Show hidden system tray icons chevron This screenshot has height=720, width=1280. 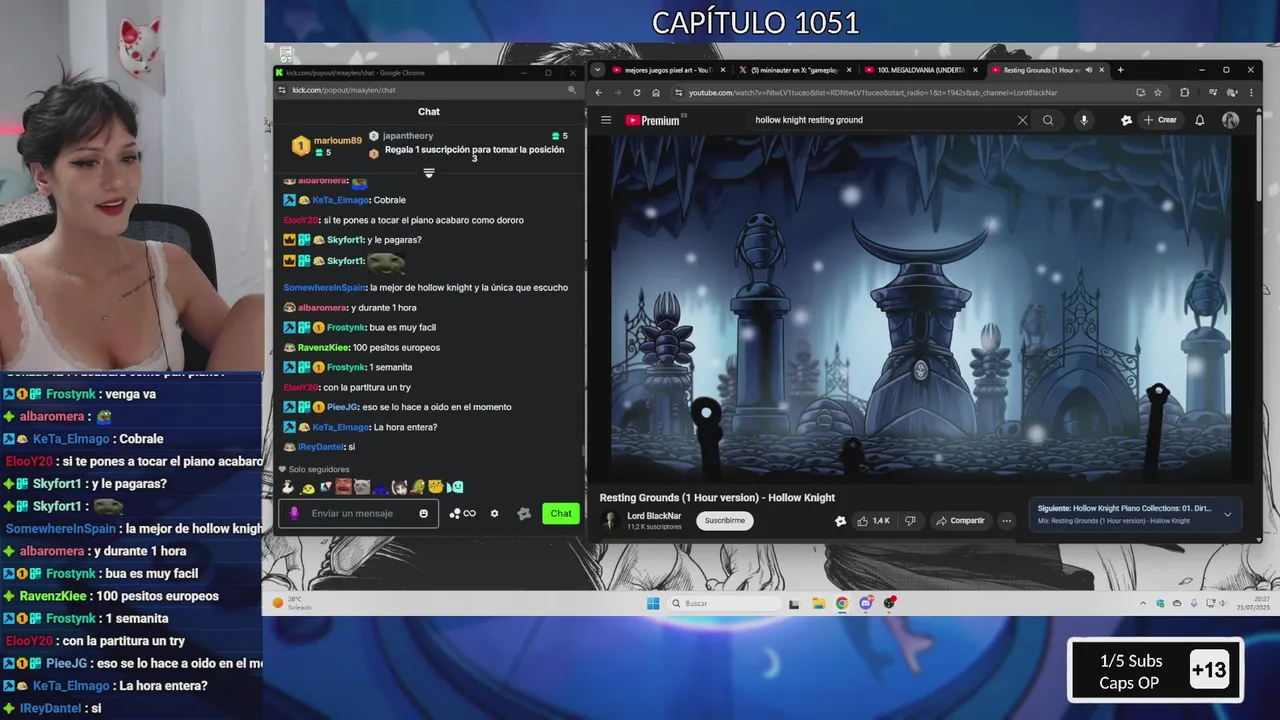[x=1143, y=603]
